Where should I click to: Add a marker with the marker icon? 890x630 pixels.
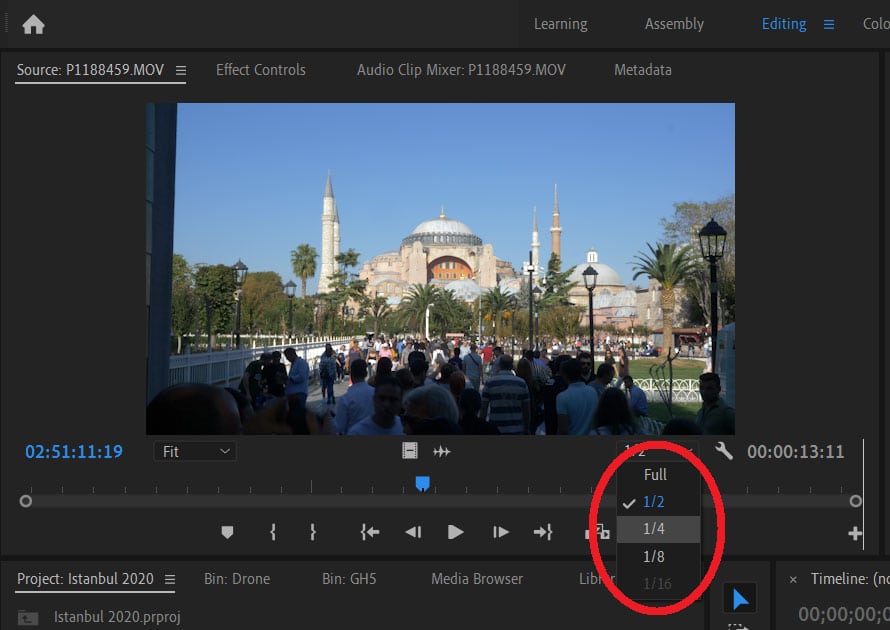227,532
